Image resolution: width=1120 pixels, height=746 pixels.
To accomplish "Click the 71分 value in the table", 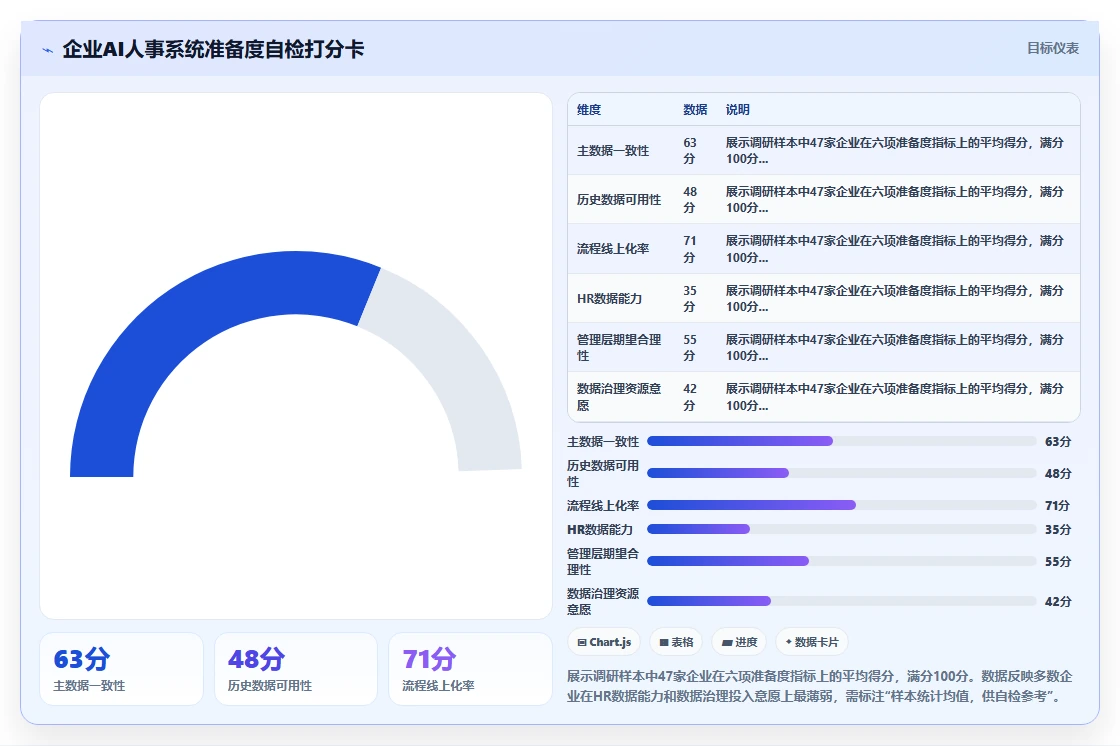I will click(689, 249).
